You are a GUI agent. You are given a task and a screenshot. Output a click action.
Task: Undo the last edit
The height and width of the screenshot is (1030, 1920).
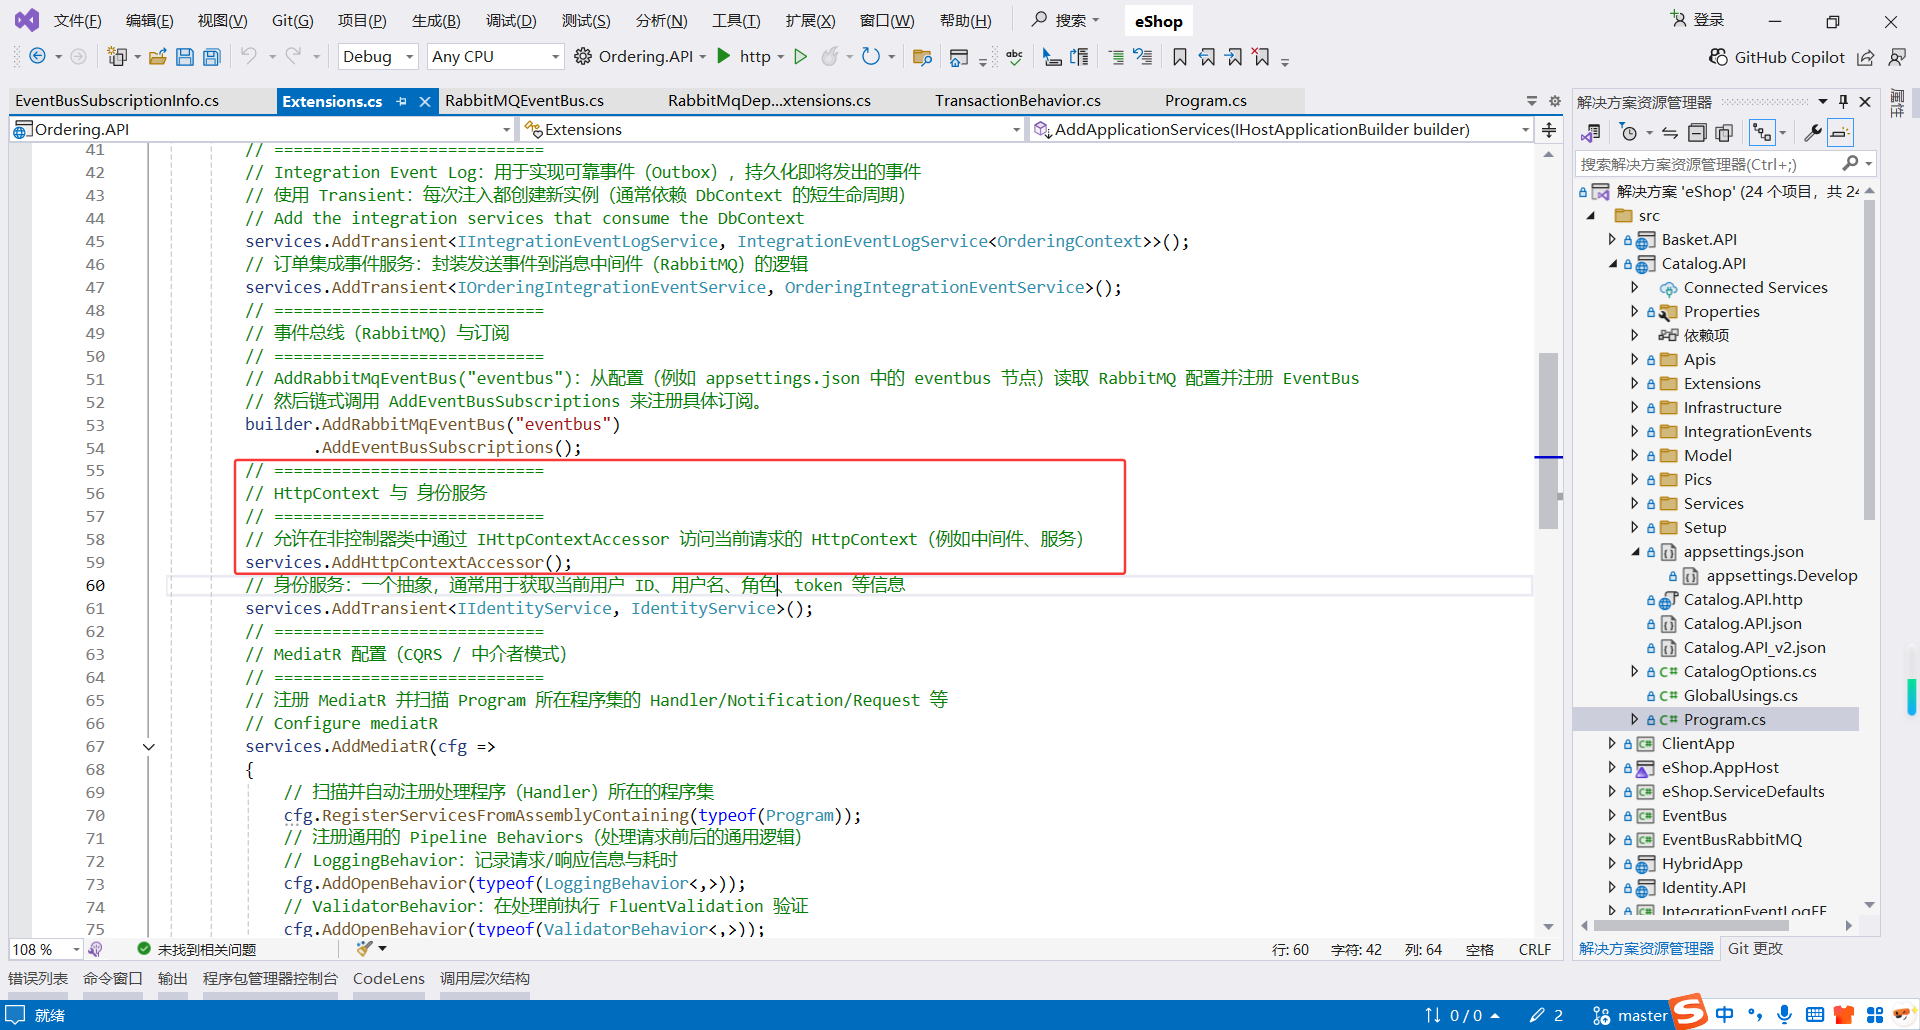click(x=250, y=56)
